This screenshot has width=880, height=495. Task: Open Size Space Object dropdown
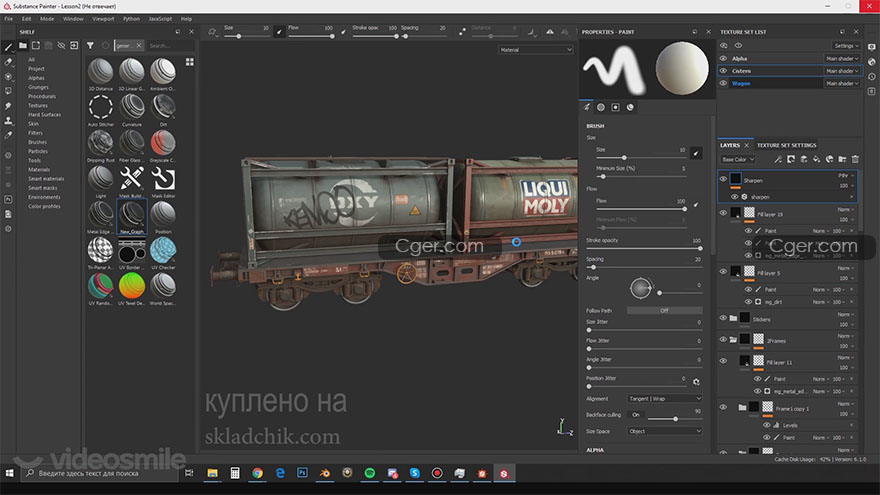point(664,431)
